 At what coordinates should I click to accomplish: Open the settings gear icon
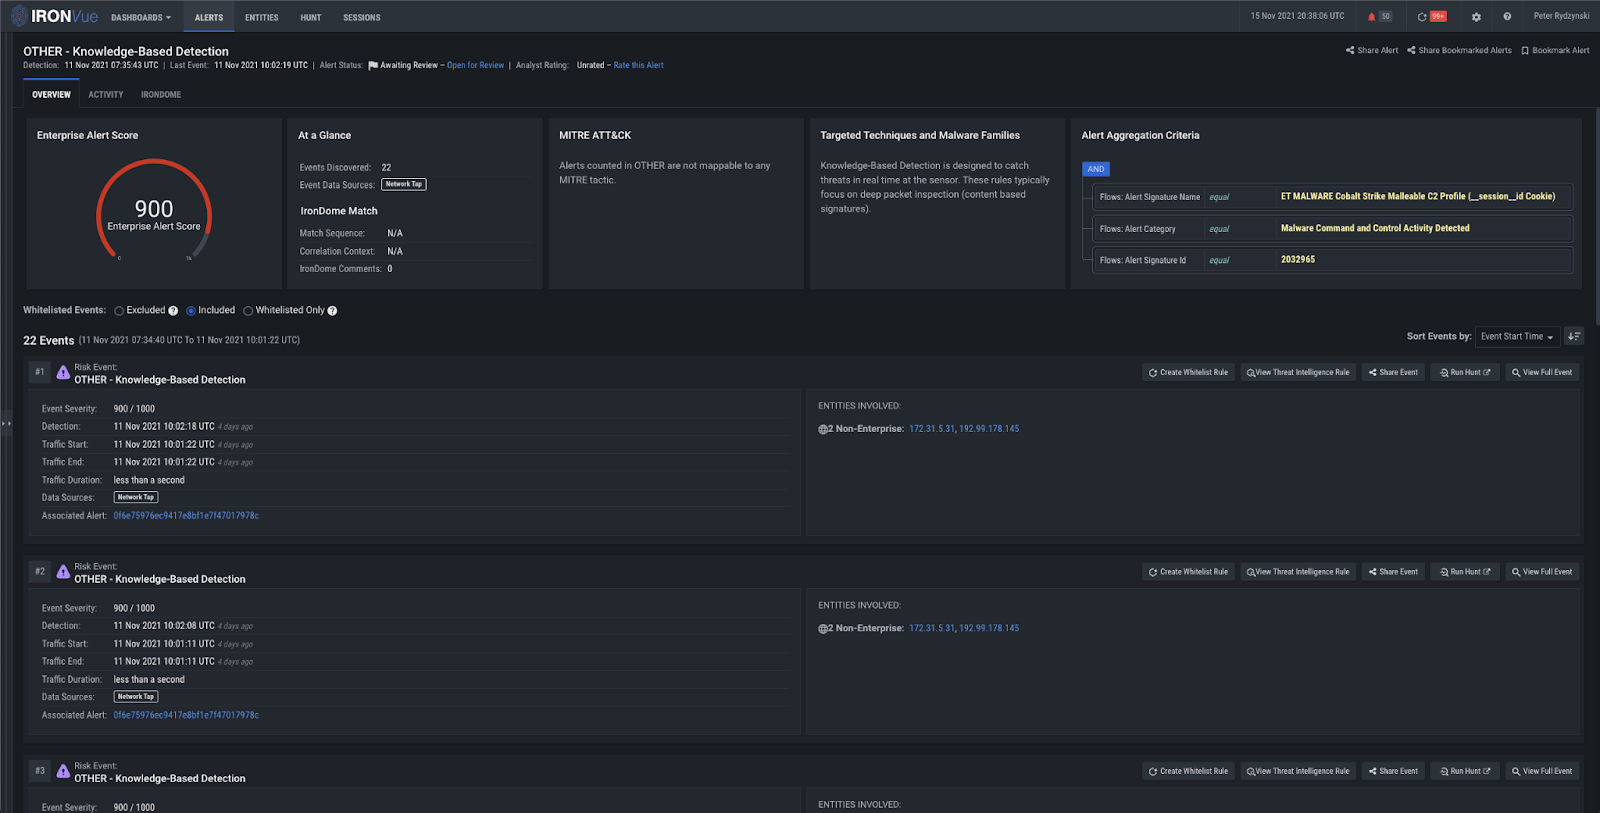click(1476, 17)
